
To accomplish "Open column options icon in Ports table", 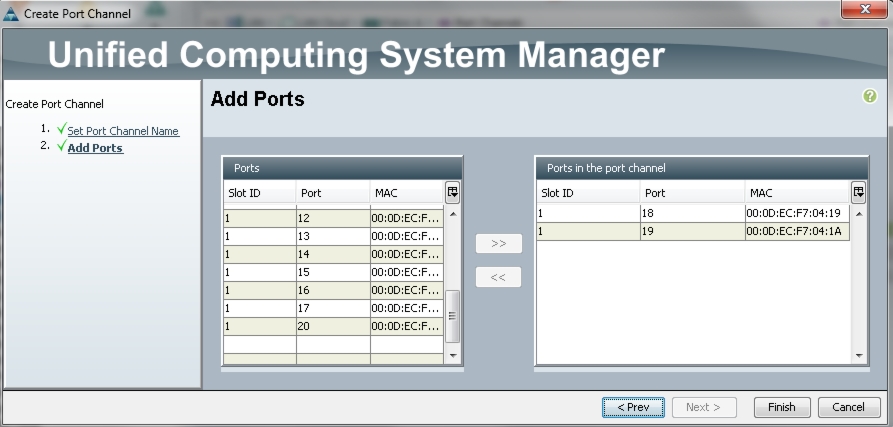I will click(x=453, y=192).
